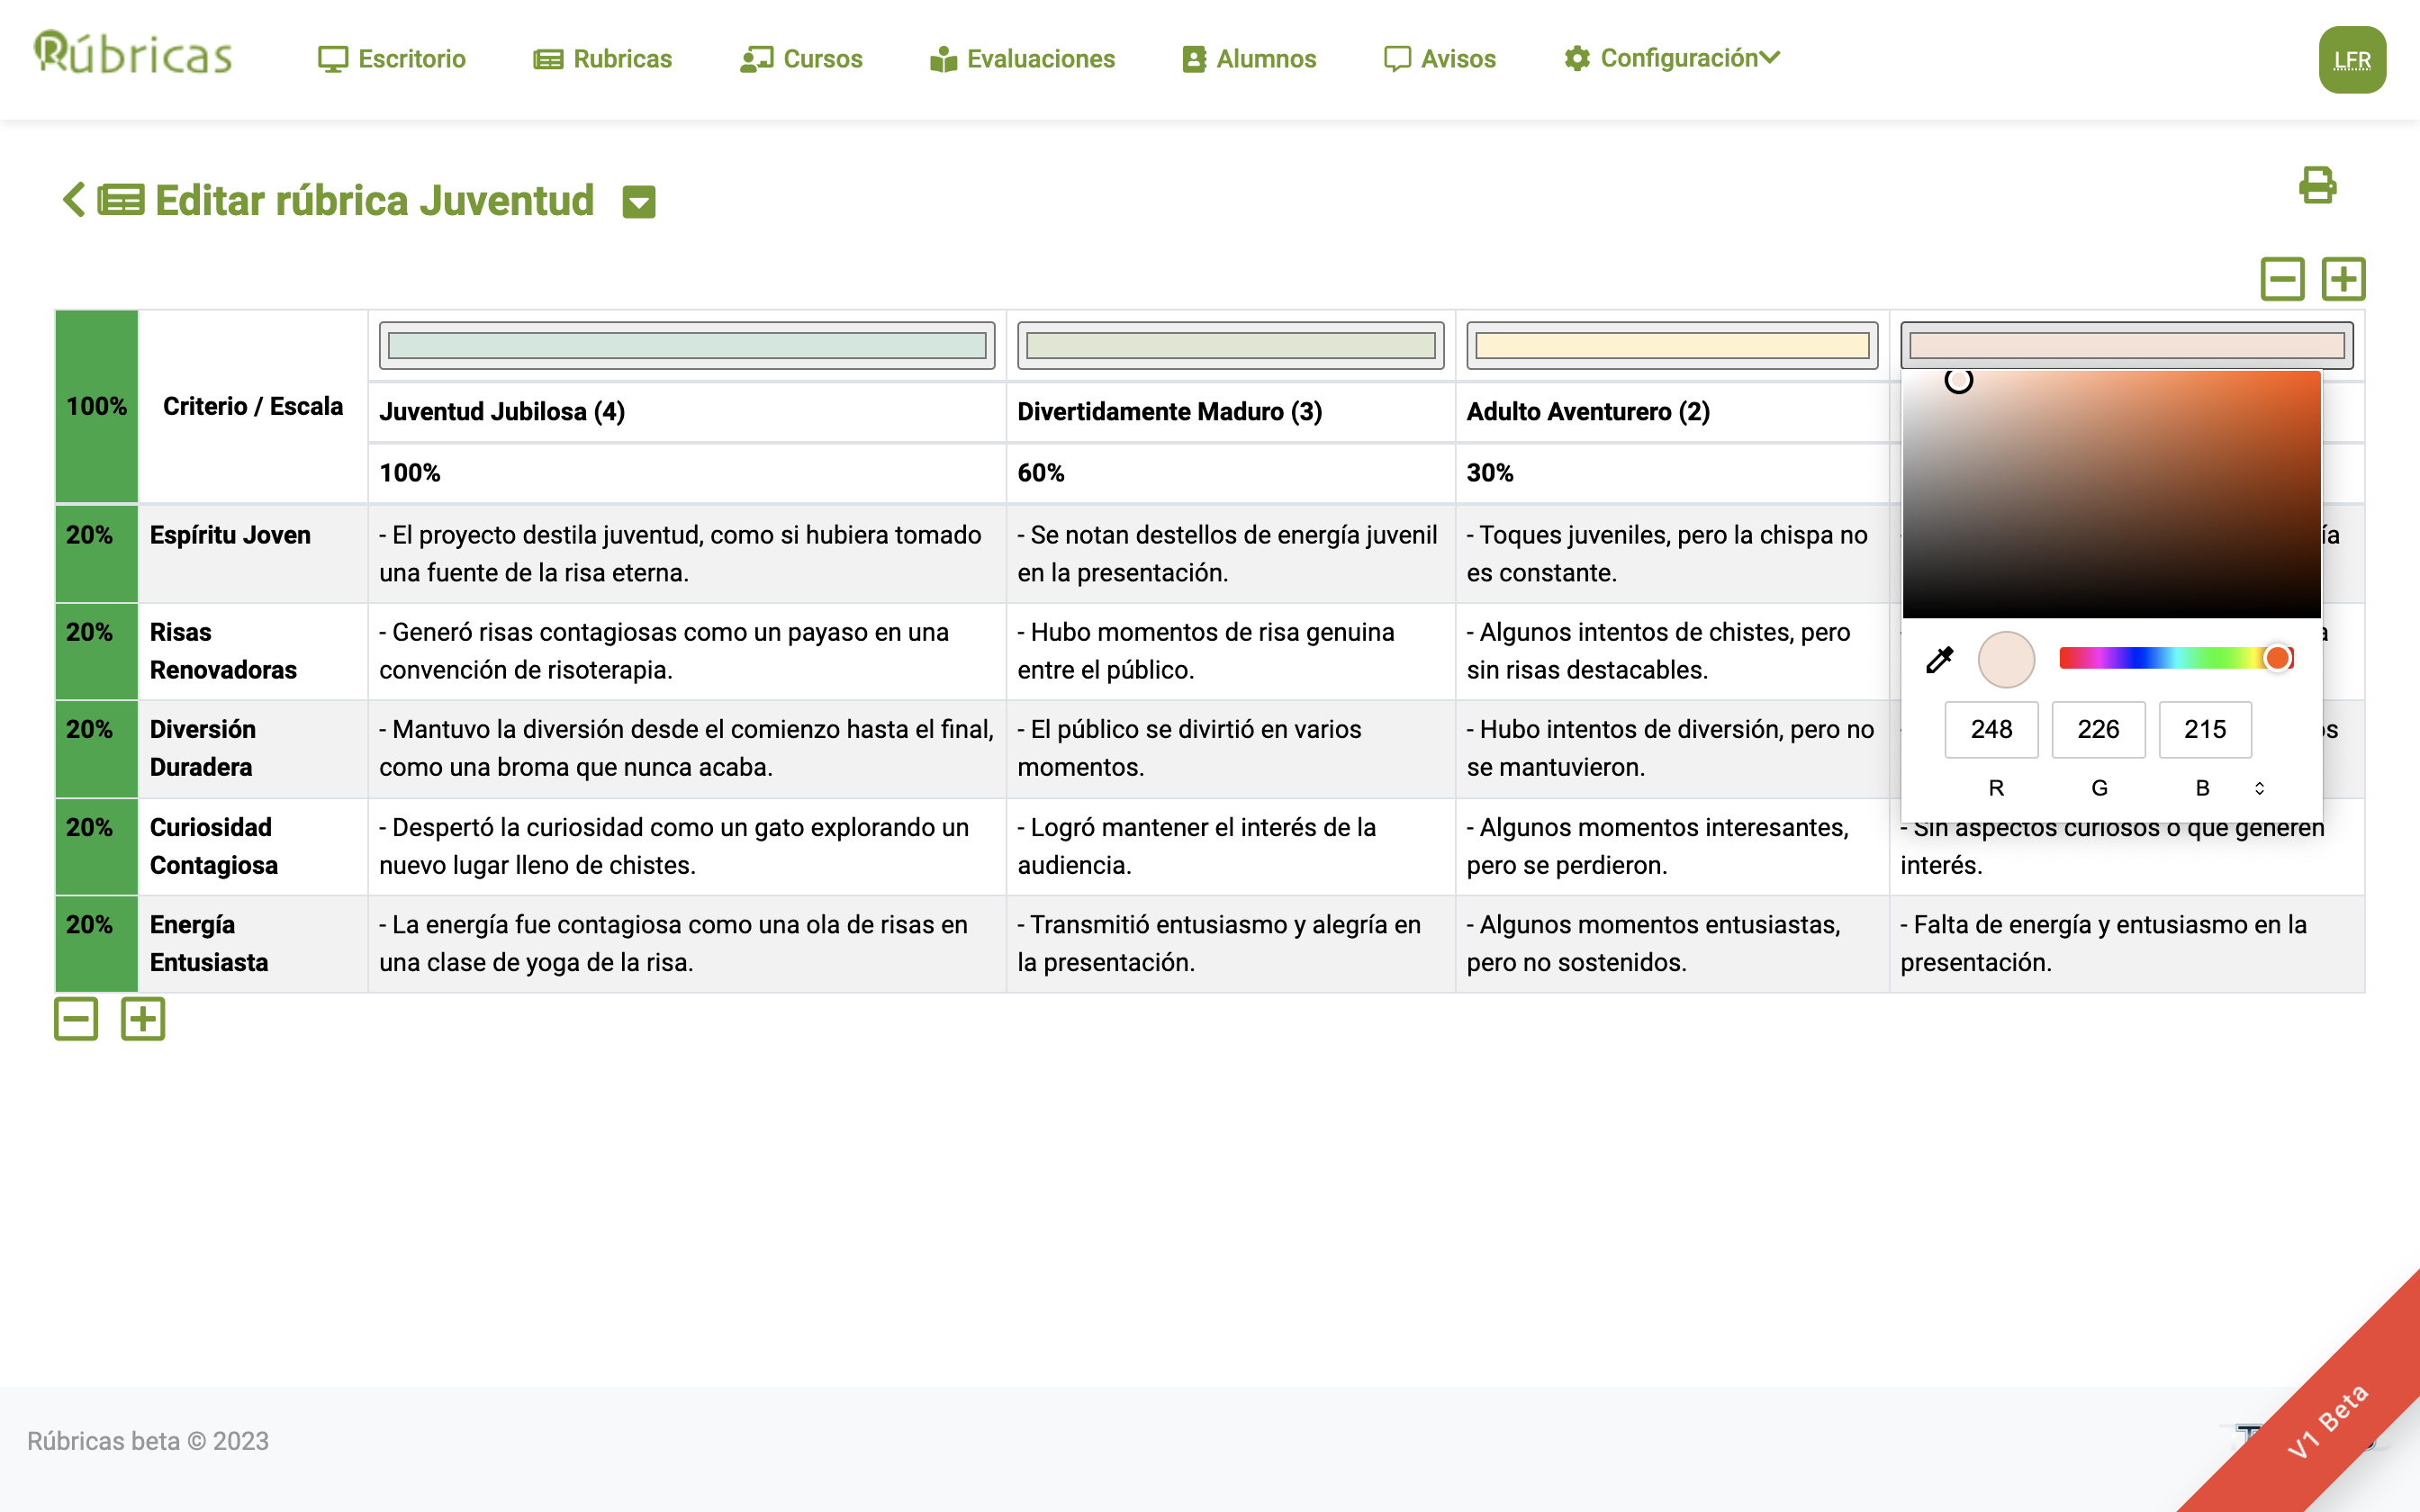The width and height of the screenshot is (2420, 1512).
Task: Click the hue slider handle
Action: 2277,658
